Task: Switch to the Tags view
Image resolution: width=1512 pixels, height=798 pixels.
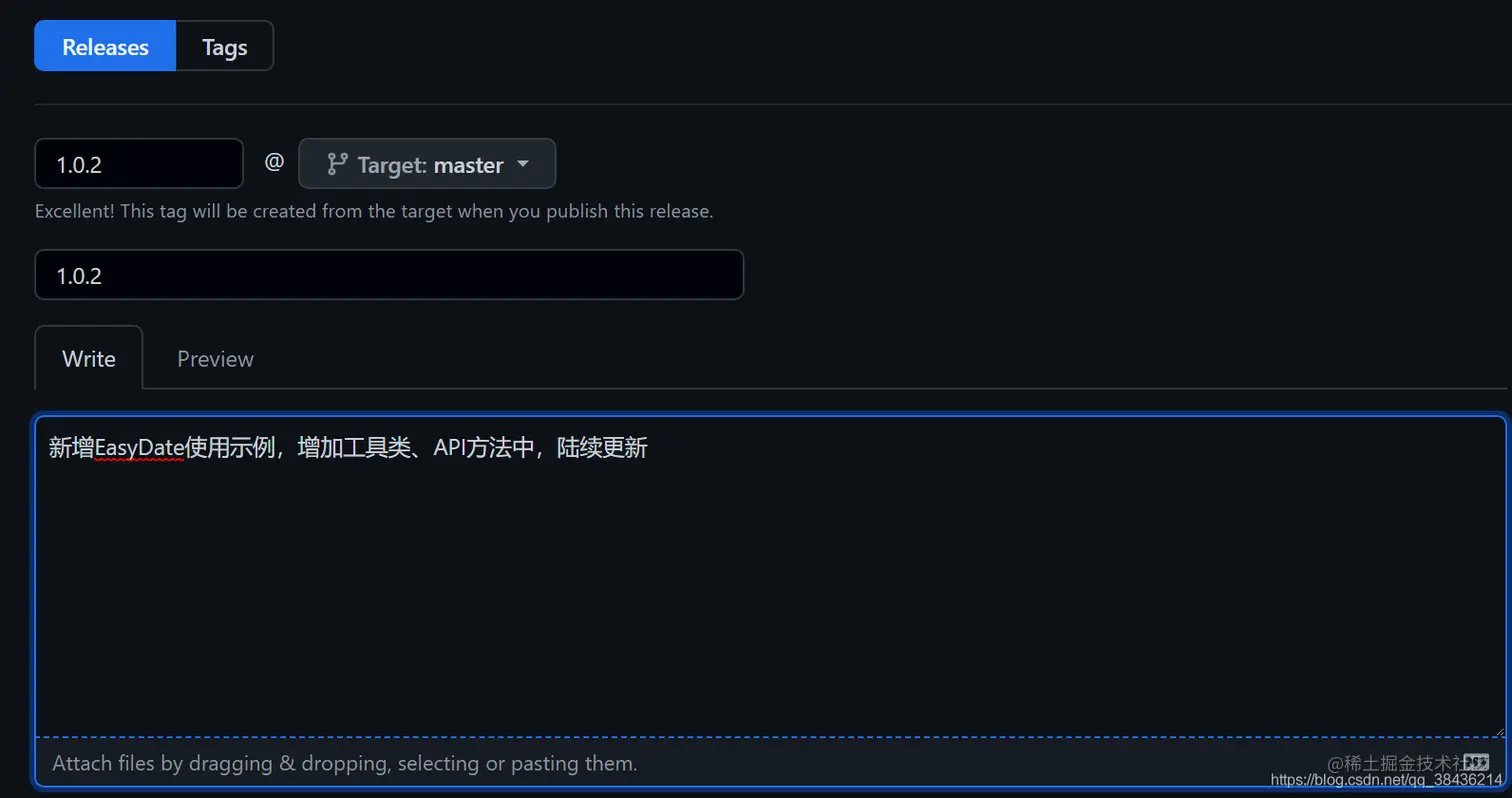Action: click(224, 46)
